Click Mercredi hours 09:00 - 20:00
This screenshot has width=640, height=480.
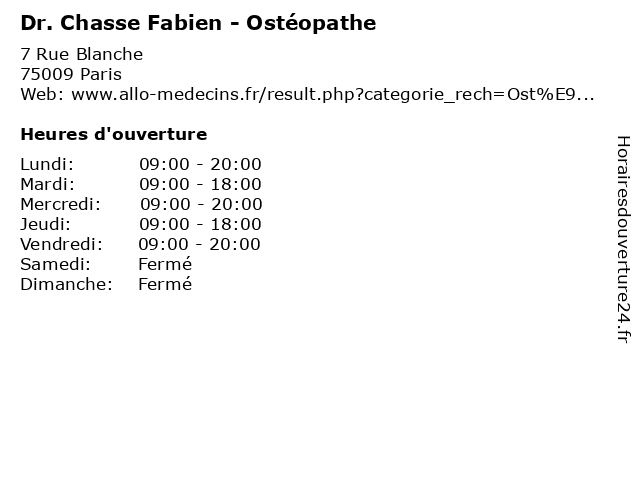pyautogui.click(x=200, y=204)
